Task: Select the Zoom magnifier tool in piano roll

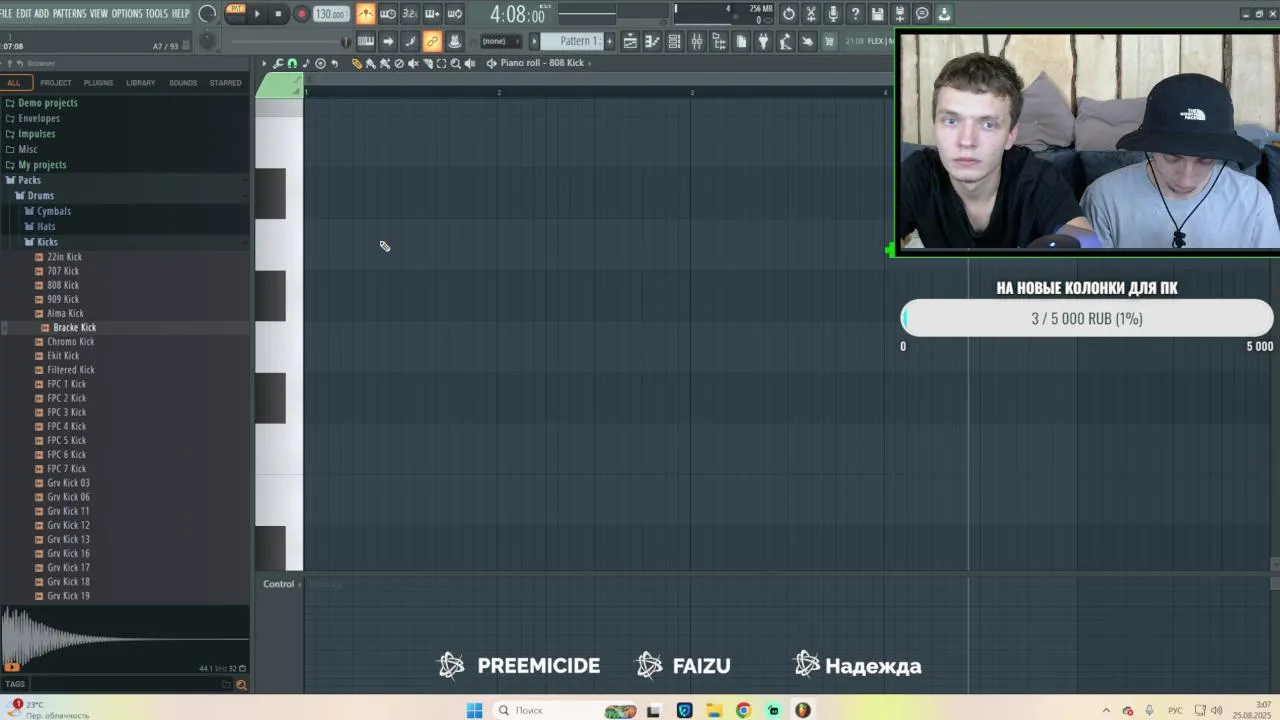Action: [455, 63]
